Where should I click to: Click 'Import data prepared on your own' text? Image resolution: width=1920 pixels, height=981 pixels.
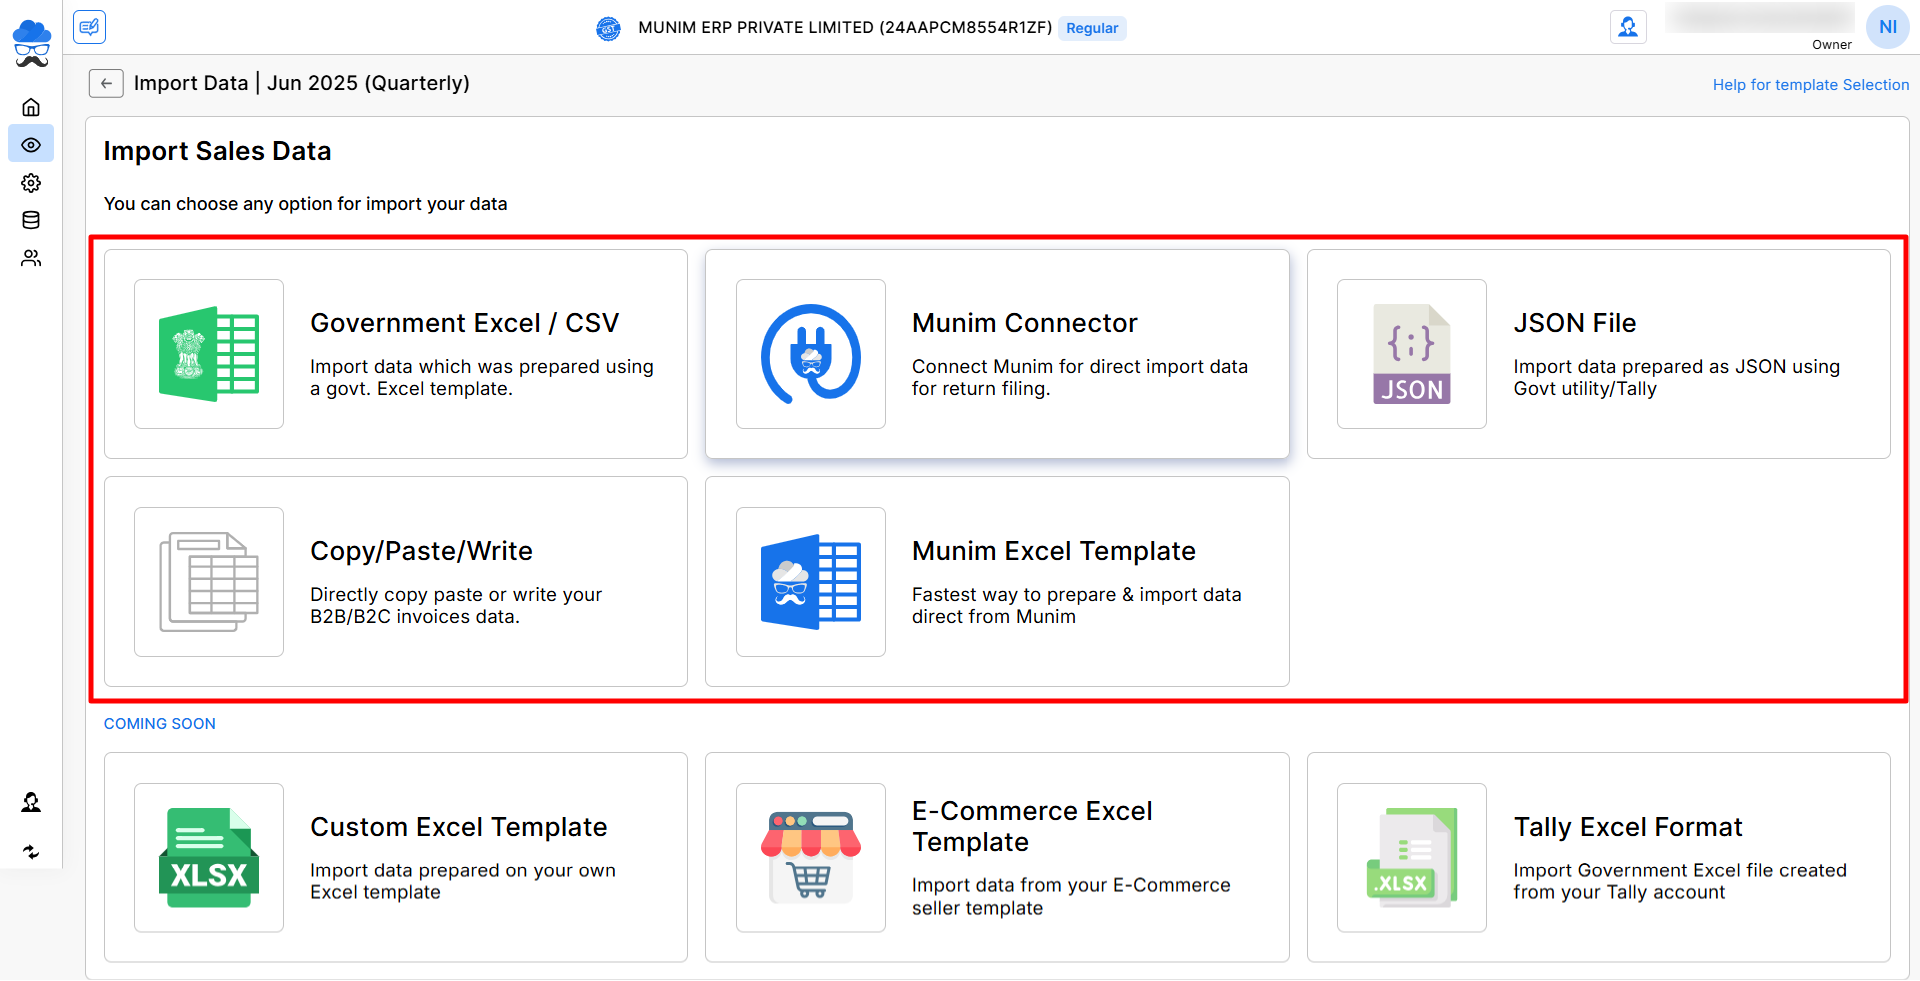[463, 882]
